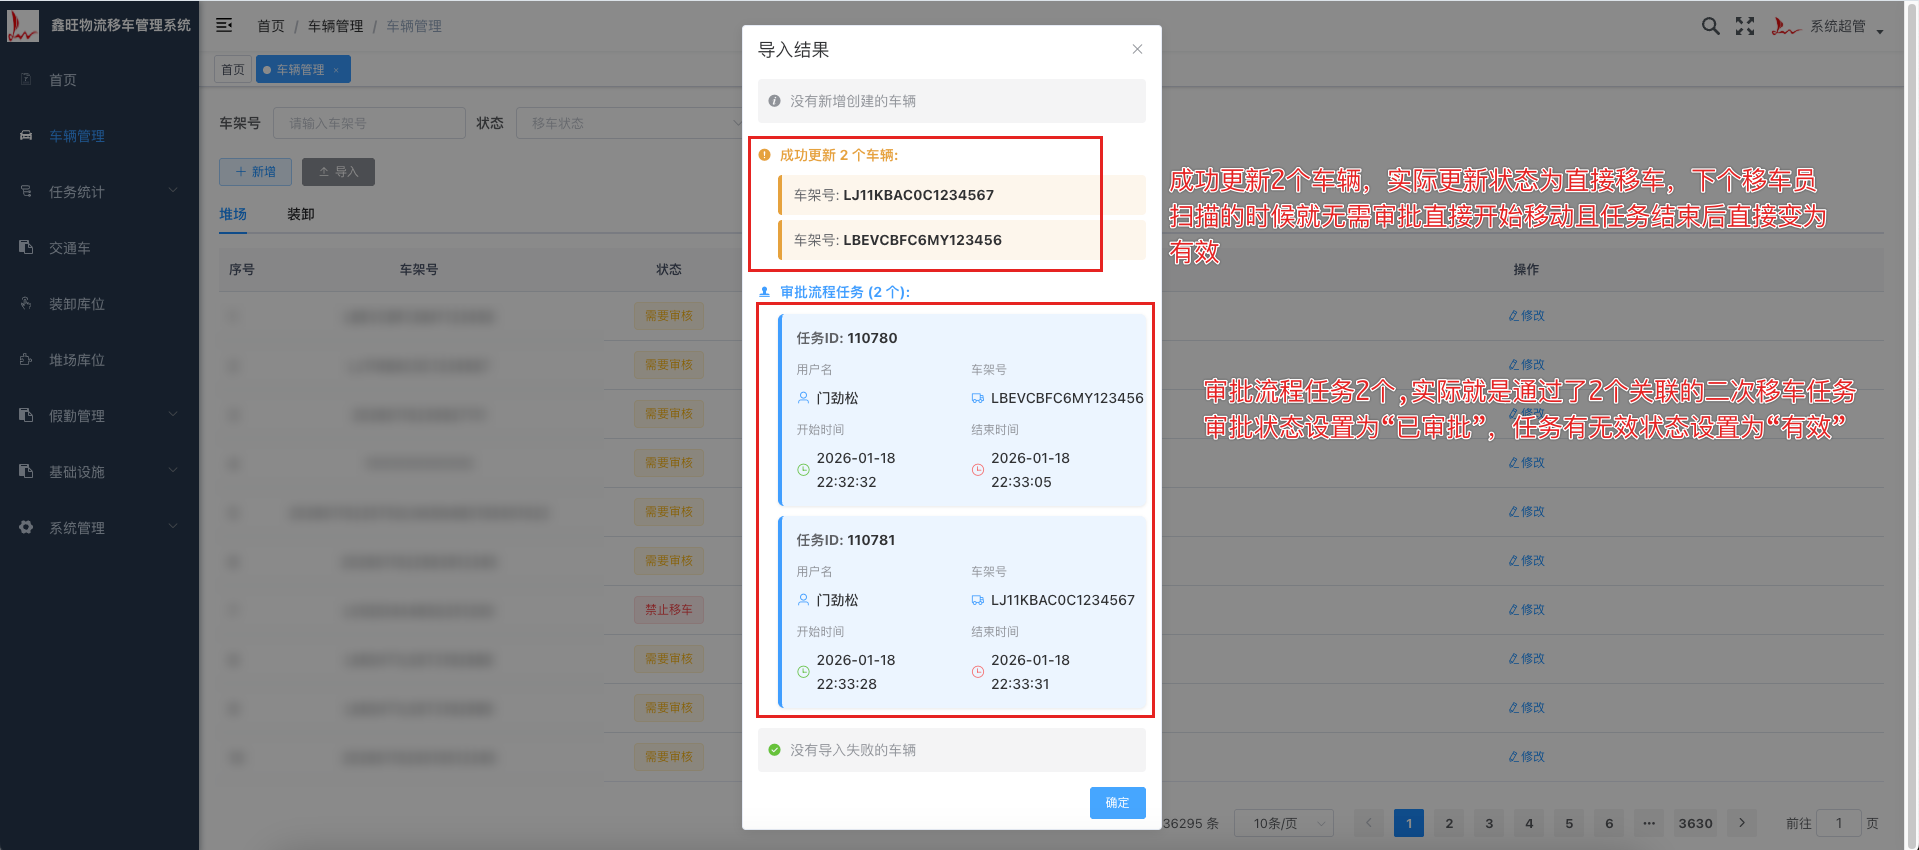
Task: Click end-time clock icon in task 110780
Action: pos(978,470)
